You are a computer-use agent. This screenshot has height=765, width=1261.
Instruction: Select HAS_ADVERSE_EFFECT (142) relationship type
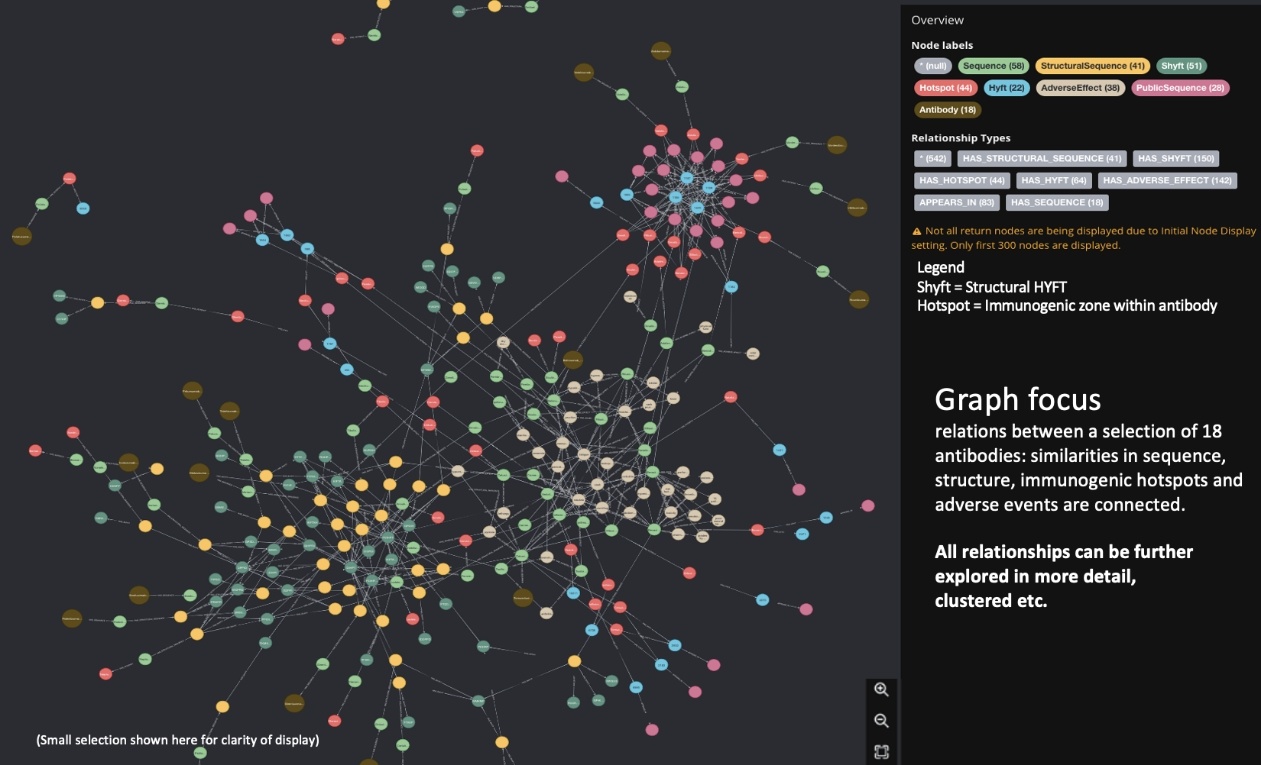click(1167, 181)
